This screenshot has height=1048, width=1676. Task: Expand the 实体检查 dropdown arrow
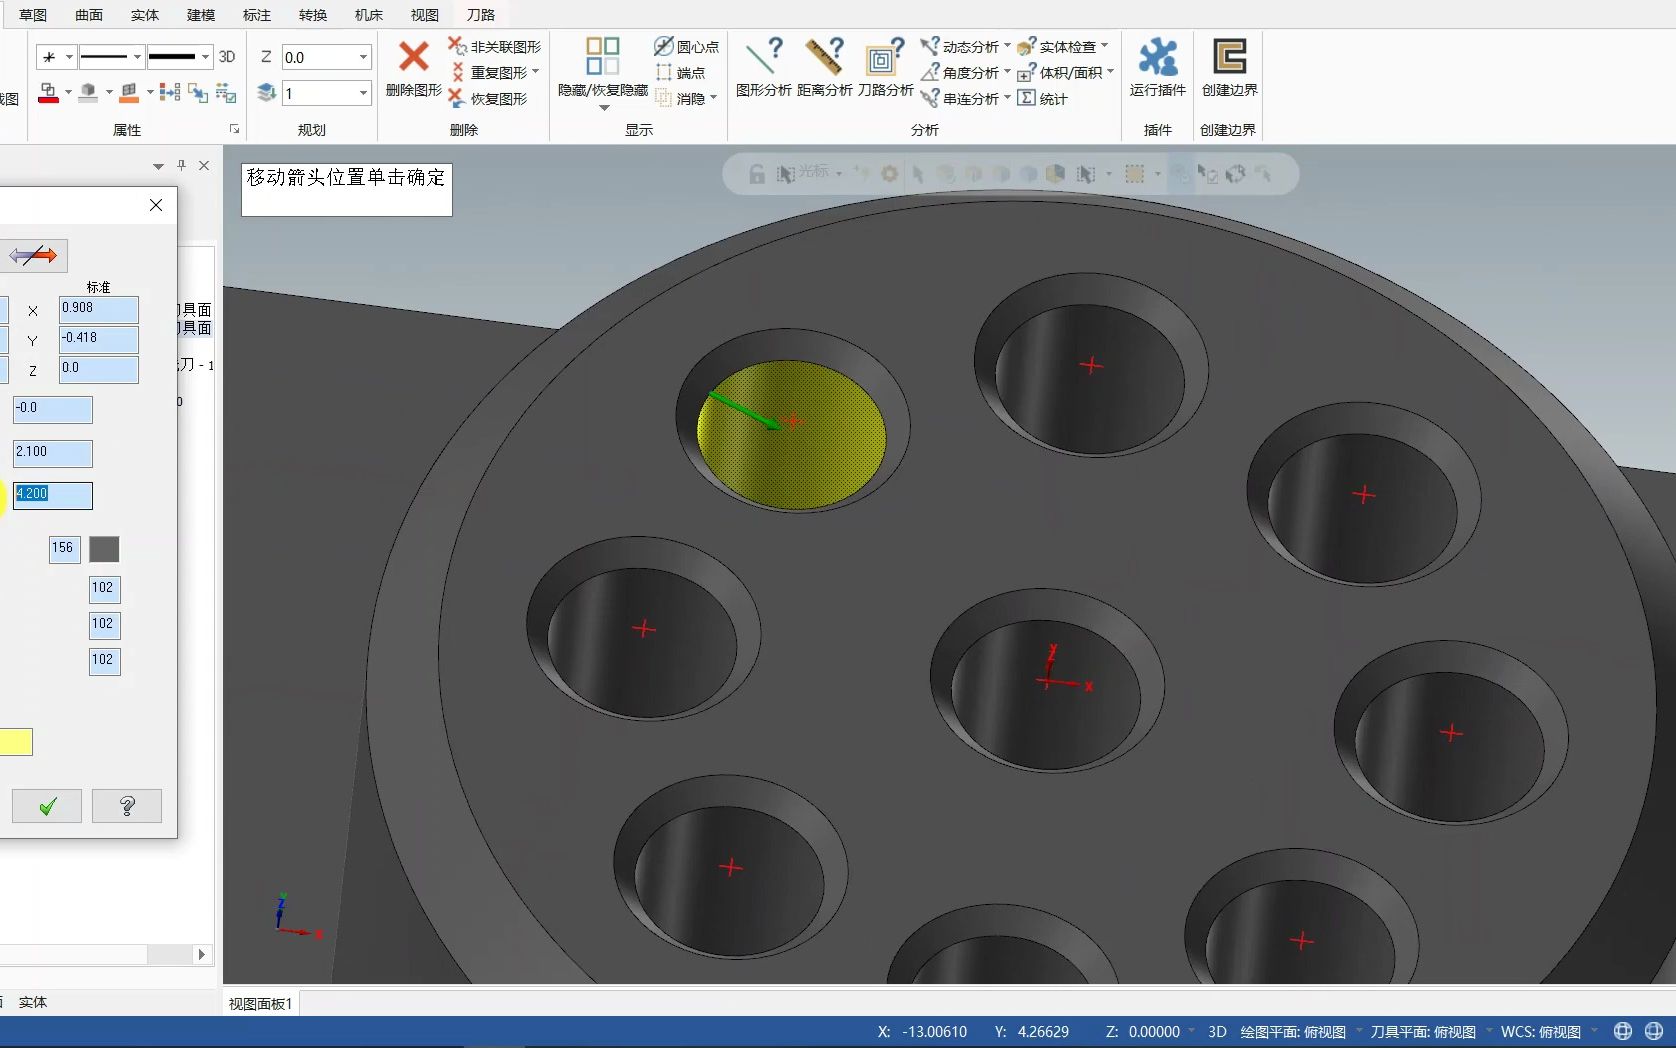[x=1104, y=46]
